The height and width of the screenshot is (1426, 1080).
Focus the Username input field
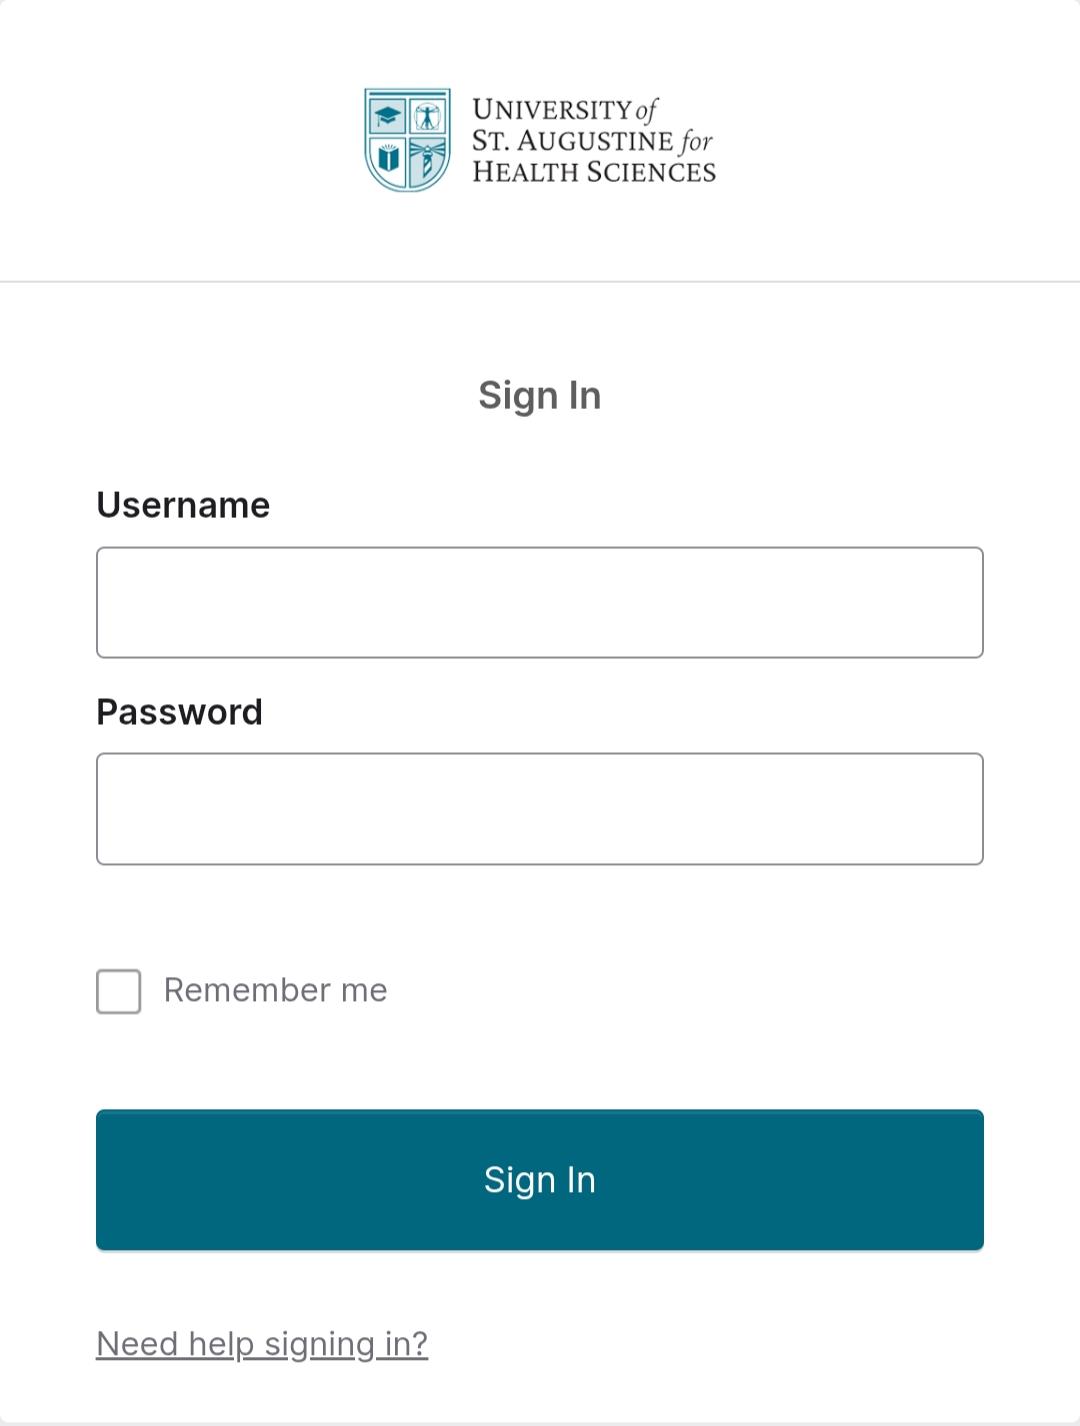pyautogui.click(x=540, y=602)
